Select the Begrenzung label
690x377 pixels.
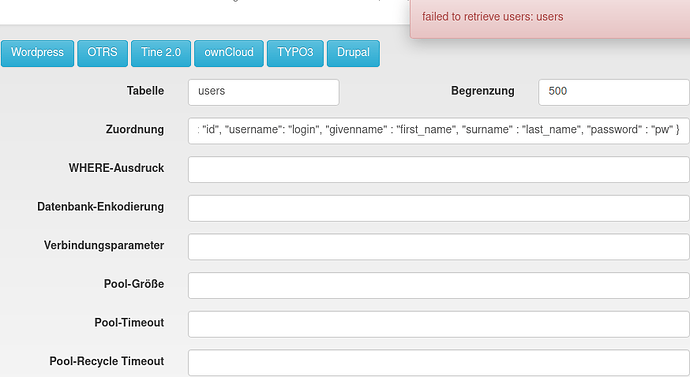pyautogui.click(x=483, y=91)
